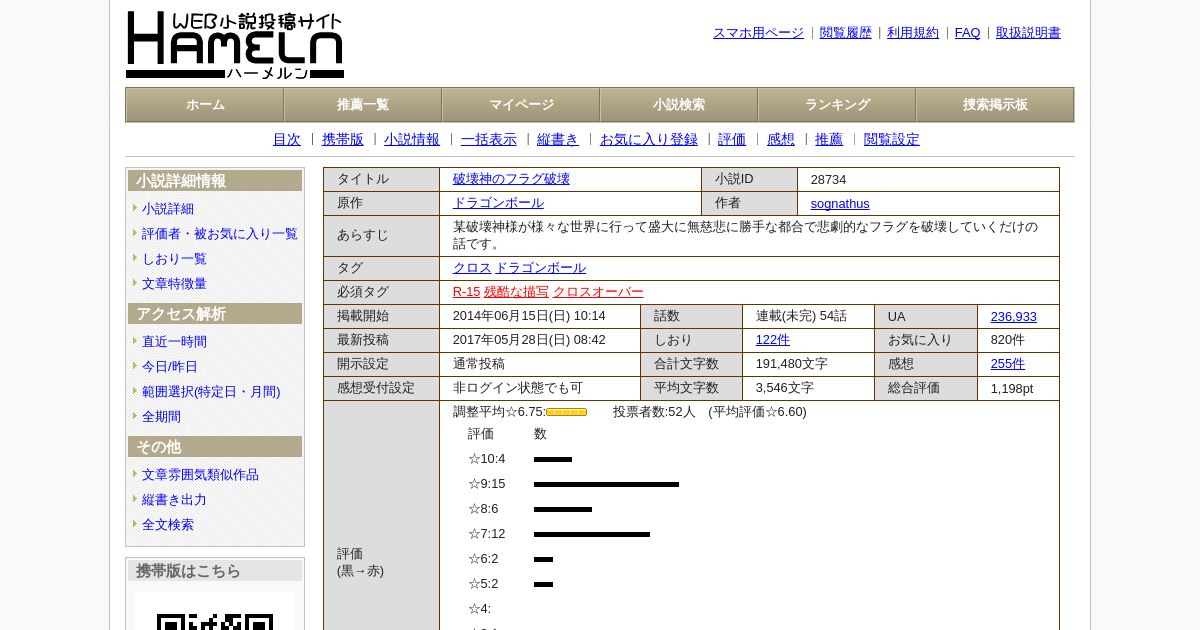Viewport: 1200px width, 630px height.
Task: Open 閲覧設定 in submenu
Action: pyautogui.click(x=892, y=140)
